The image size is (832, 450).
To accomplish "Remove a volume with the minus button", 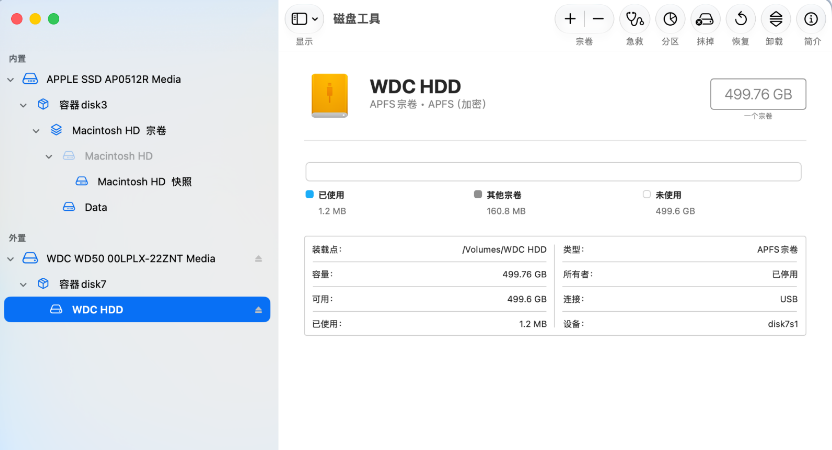I will tap(599, 19).
